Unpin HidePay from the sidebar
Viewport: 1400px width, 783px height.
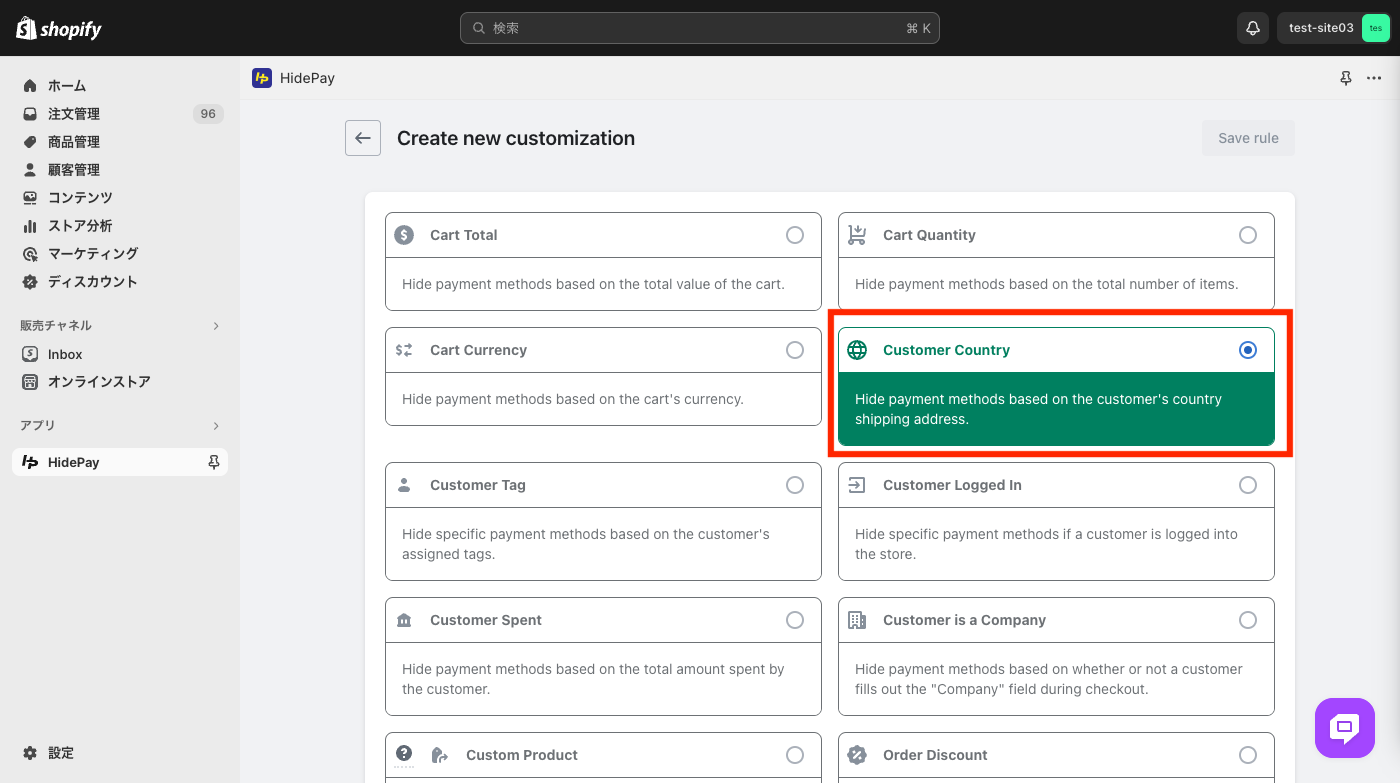[213, 462]
